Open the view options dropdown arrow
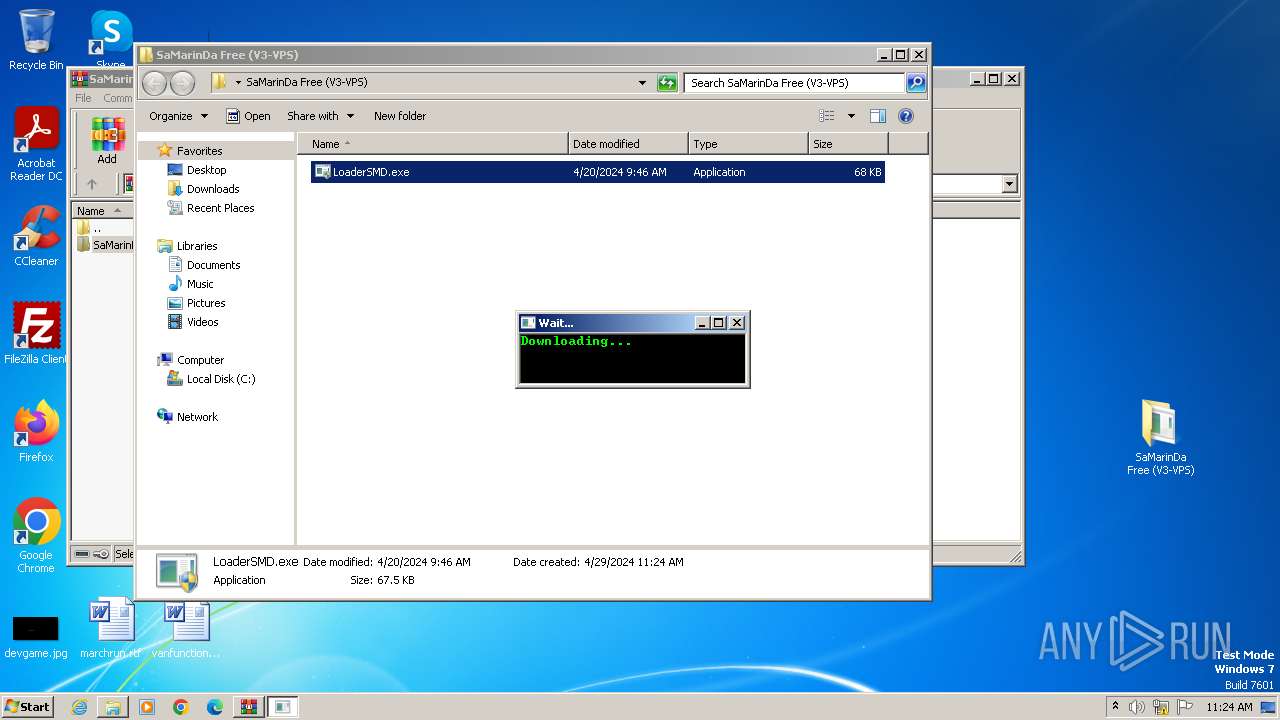The width and height of the screenshot is (1280, 720). click(x=851, y=116)
